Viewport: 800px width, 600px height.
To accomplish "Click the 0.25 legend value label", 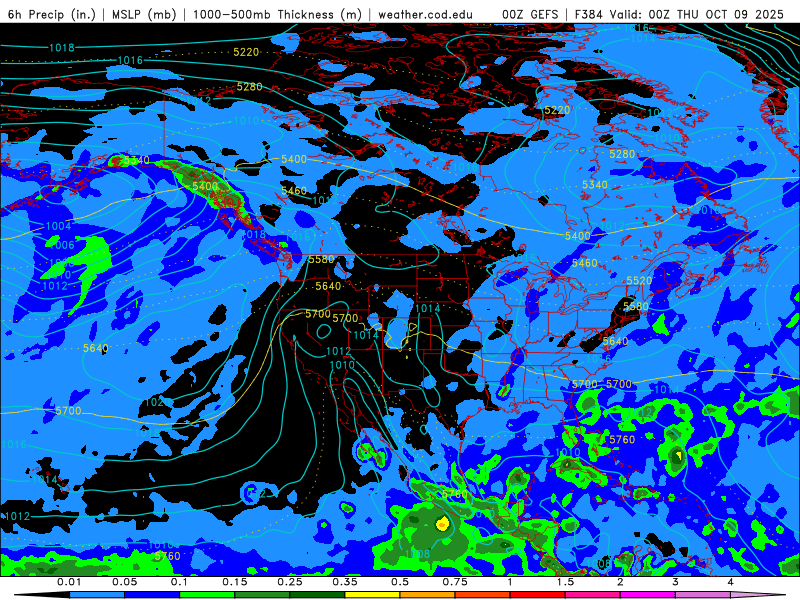I will point(289,582).
